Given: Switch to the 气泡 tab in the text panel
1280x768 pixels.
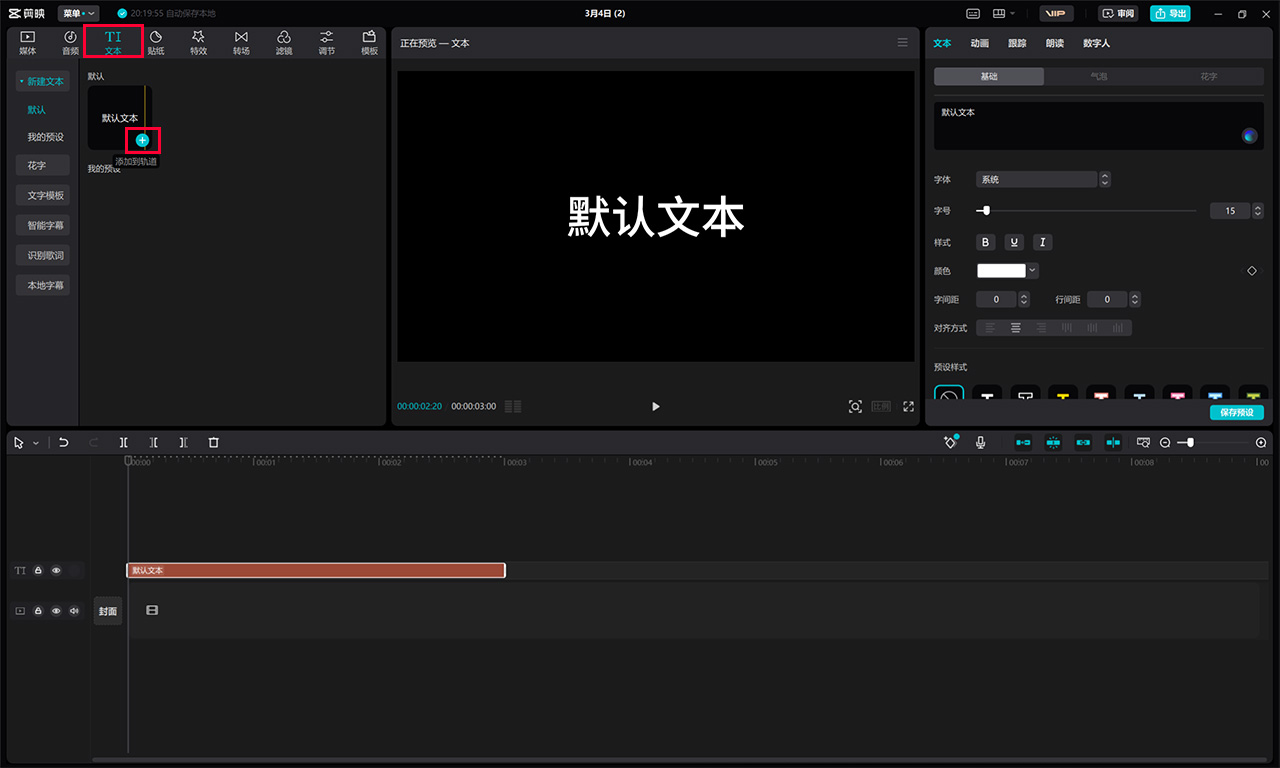Looking at the screenshot, I should pos(1099,75).
